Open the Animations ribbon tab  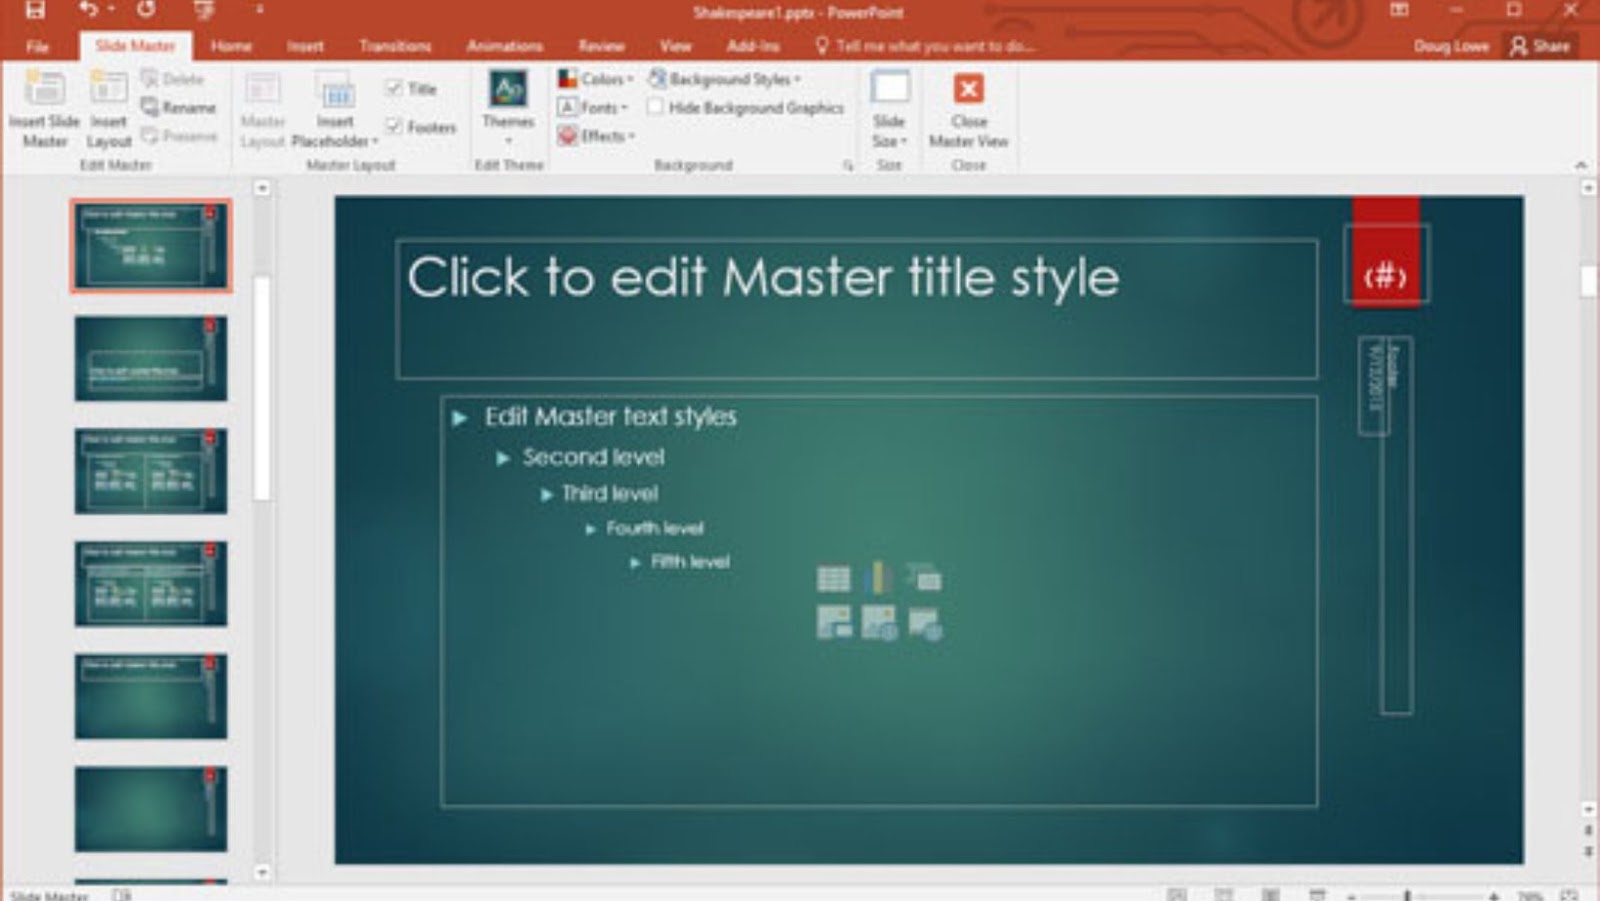tap(504, 46)
